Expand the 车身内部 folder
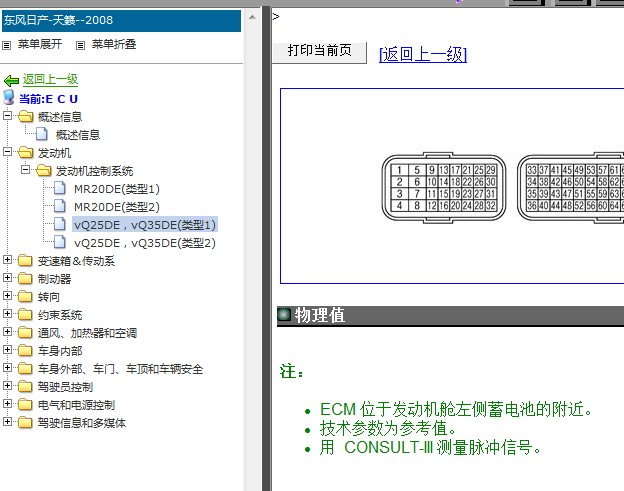Image resolution: width=624 pixels, height=491 pixels. [x=7, y=349]
